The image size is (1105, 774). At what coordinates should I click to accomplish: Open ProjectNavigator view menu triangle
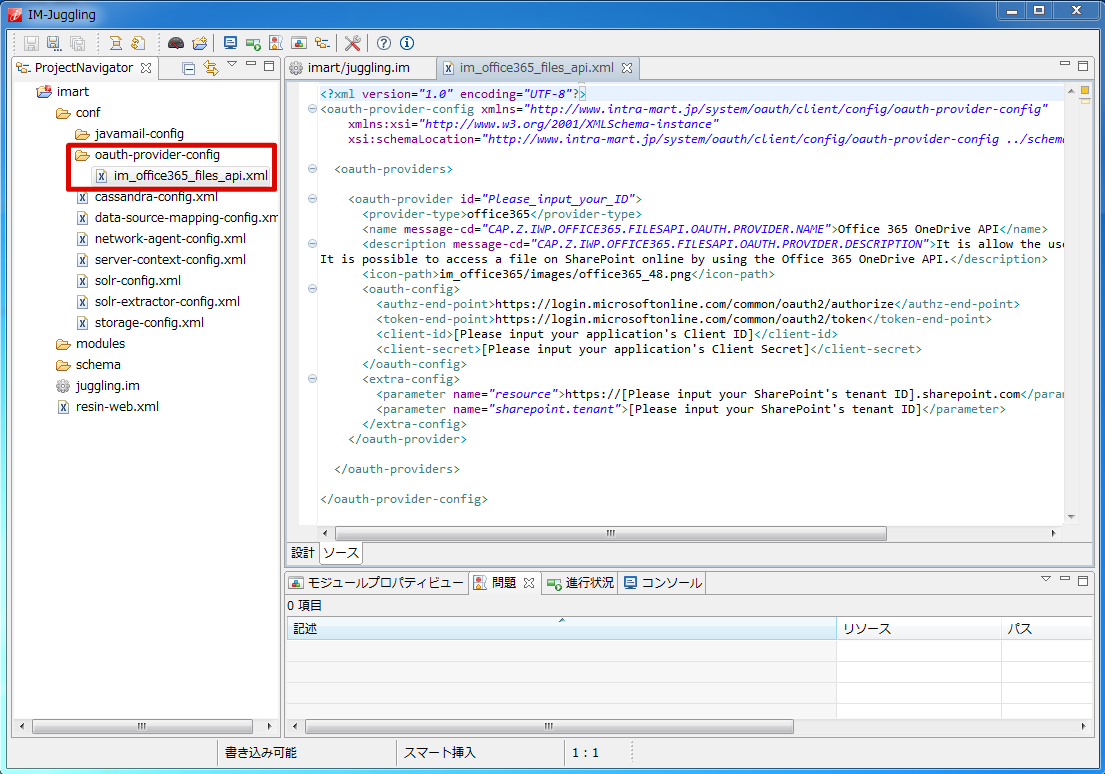pyautogui.click(x=232, y=65)
